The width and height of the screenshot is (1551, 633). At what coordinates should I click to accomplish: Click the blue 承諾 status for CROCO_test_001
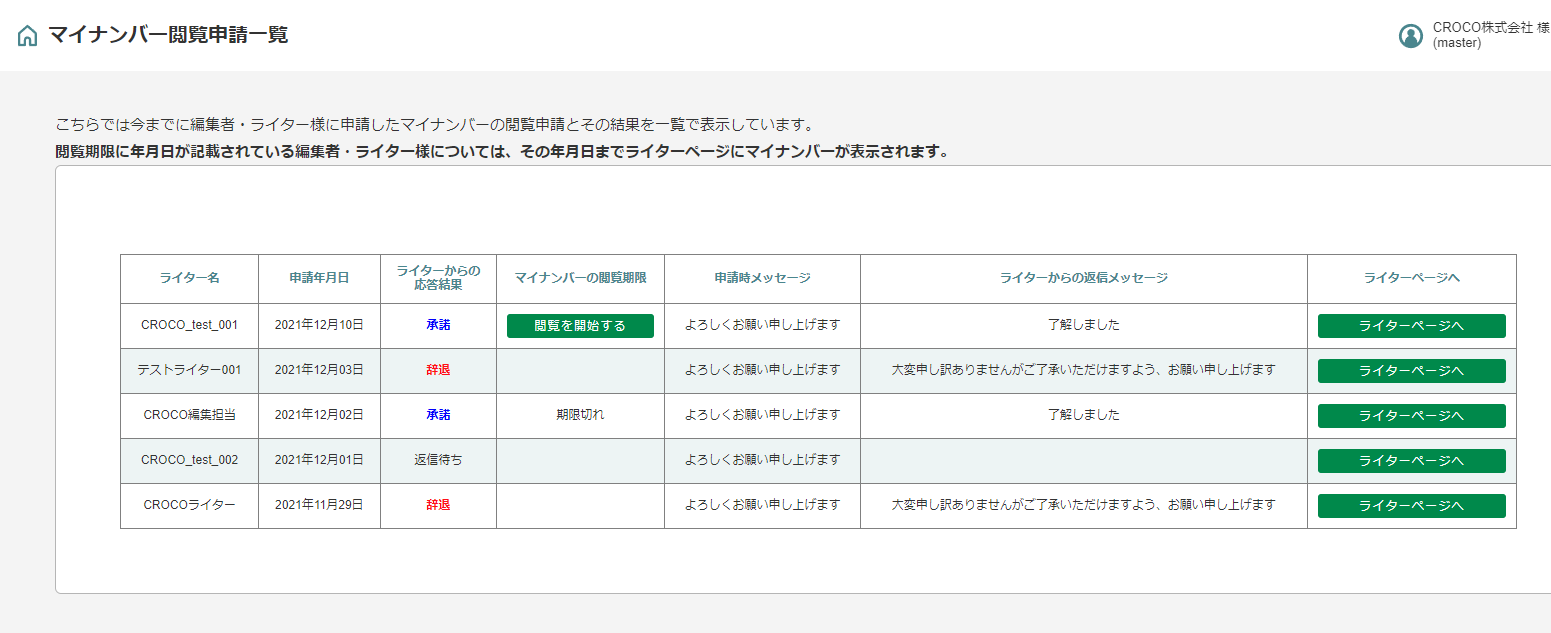tap(438, 325)
